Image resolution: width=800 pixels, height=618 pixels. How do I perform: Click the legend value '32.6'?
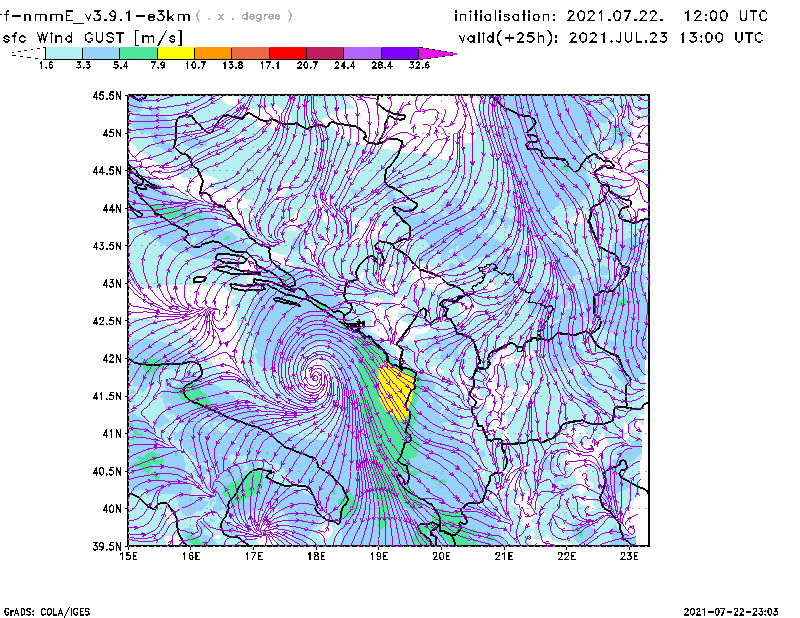click(x=419, y=65)
